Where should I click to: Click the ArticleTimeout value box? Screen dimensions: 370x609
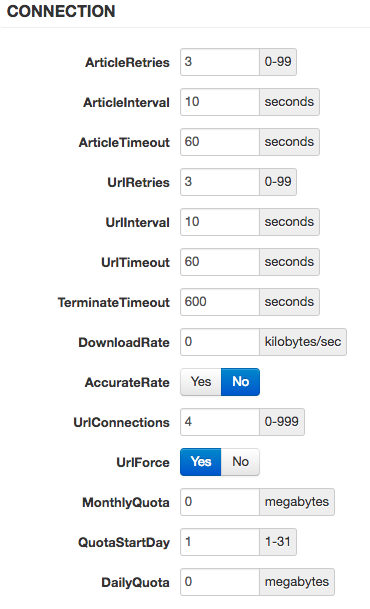coord(220,142)
